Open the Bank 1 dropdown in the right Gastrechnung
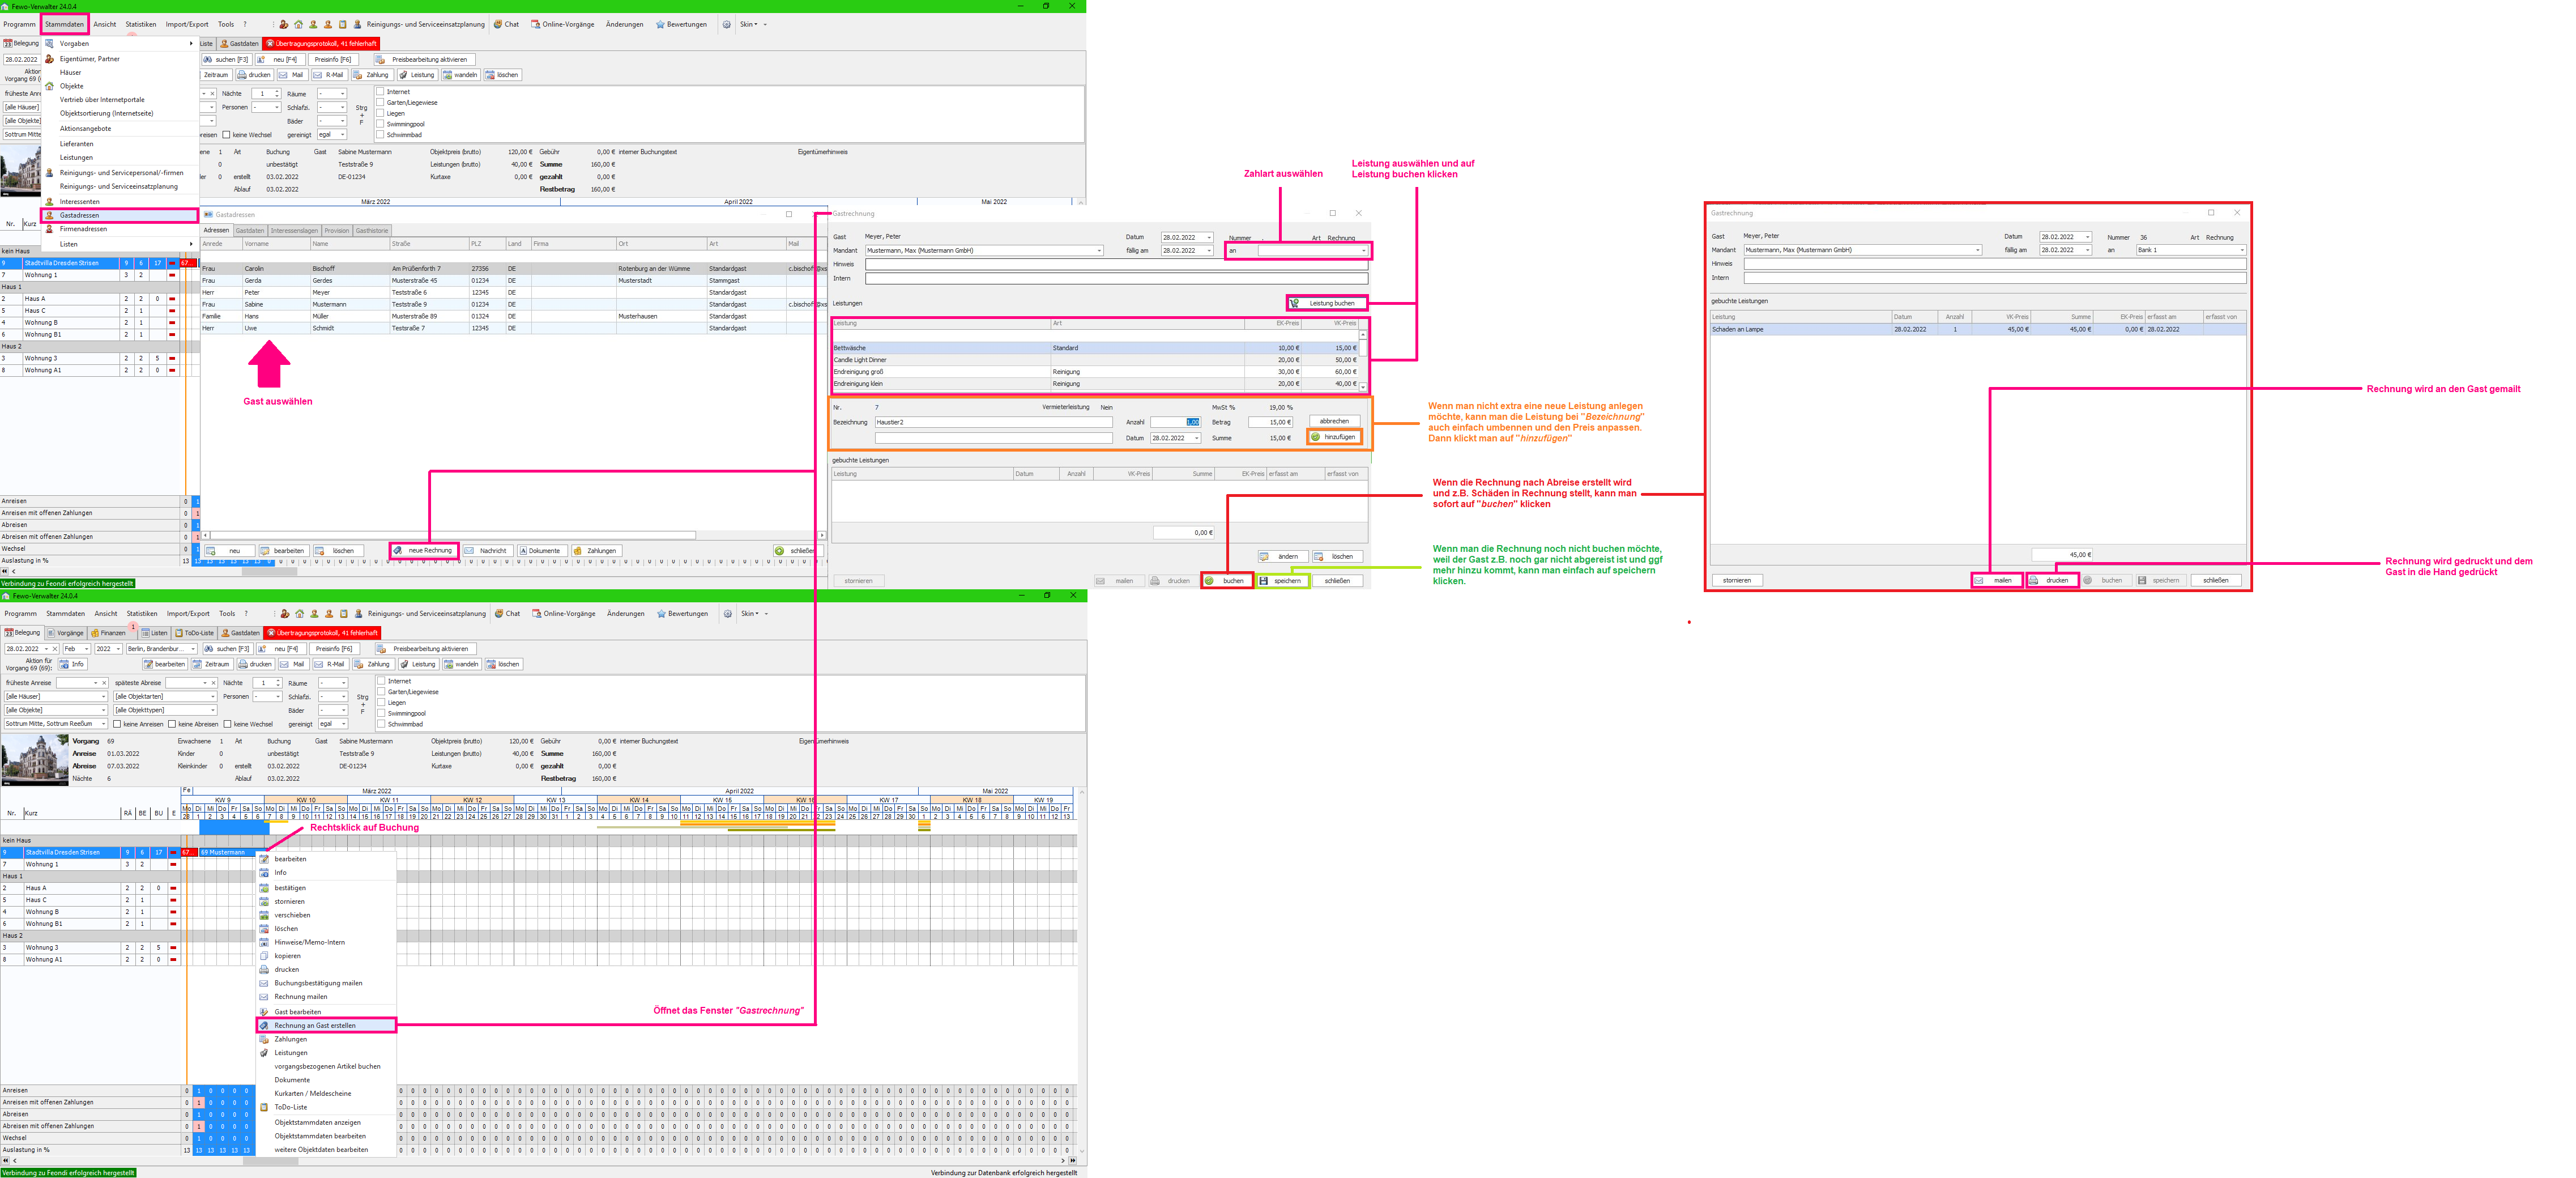Screen dimensions: 2576x1178 click(x=2192, y=250)
